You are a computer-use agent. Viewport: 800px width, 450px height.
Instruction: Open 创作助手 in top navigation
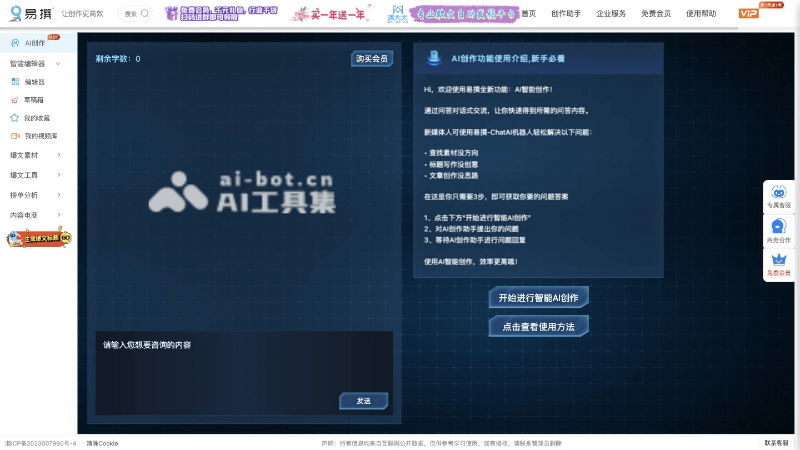click(x=566, y=14)
